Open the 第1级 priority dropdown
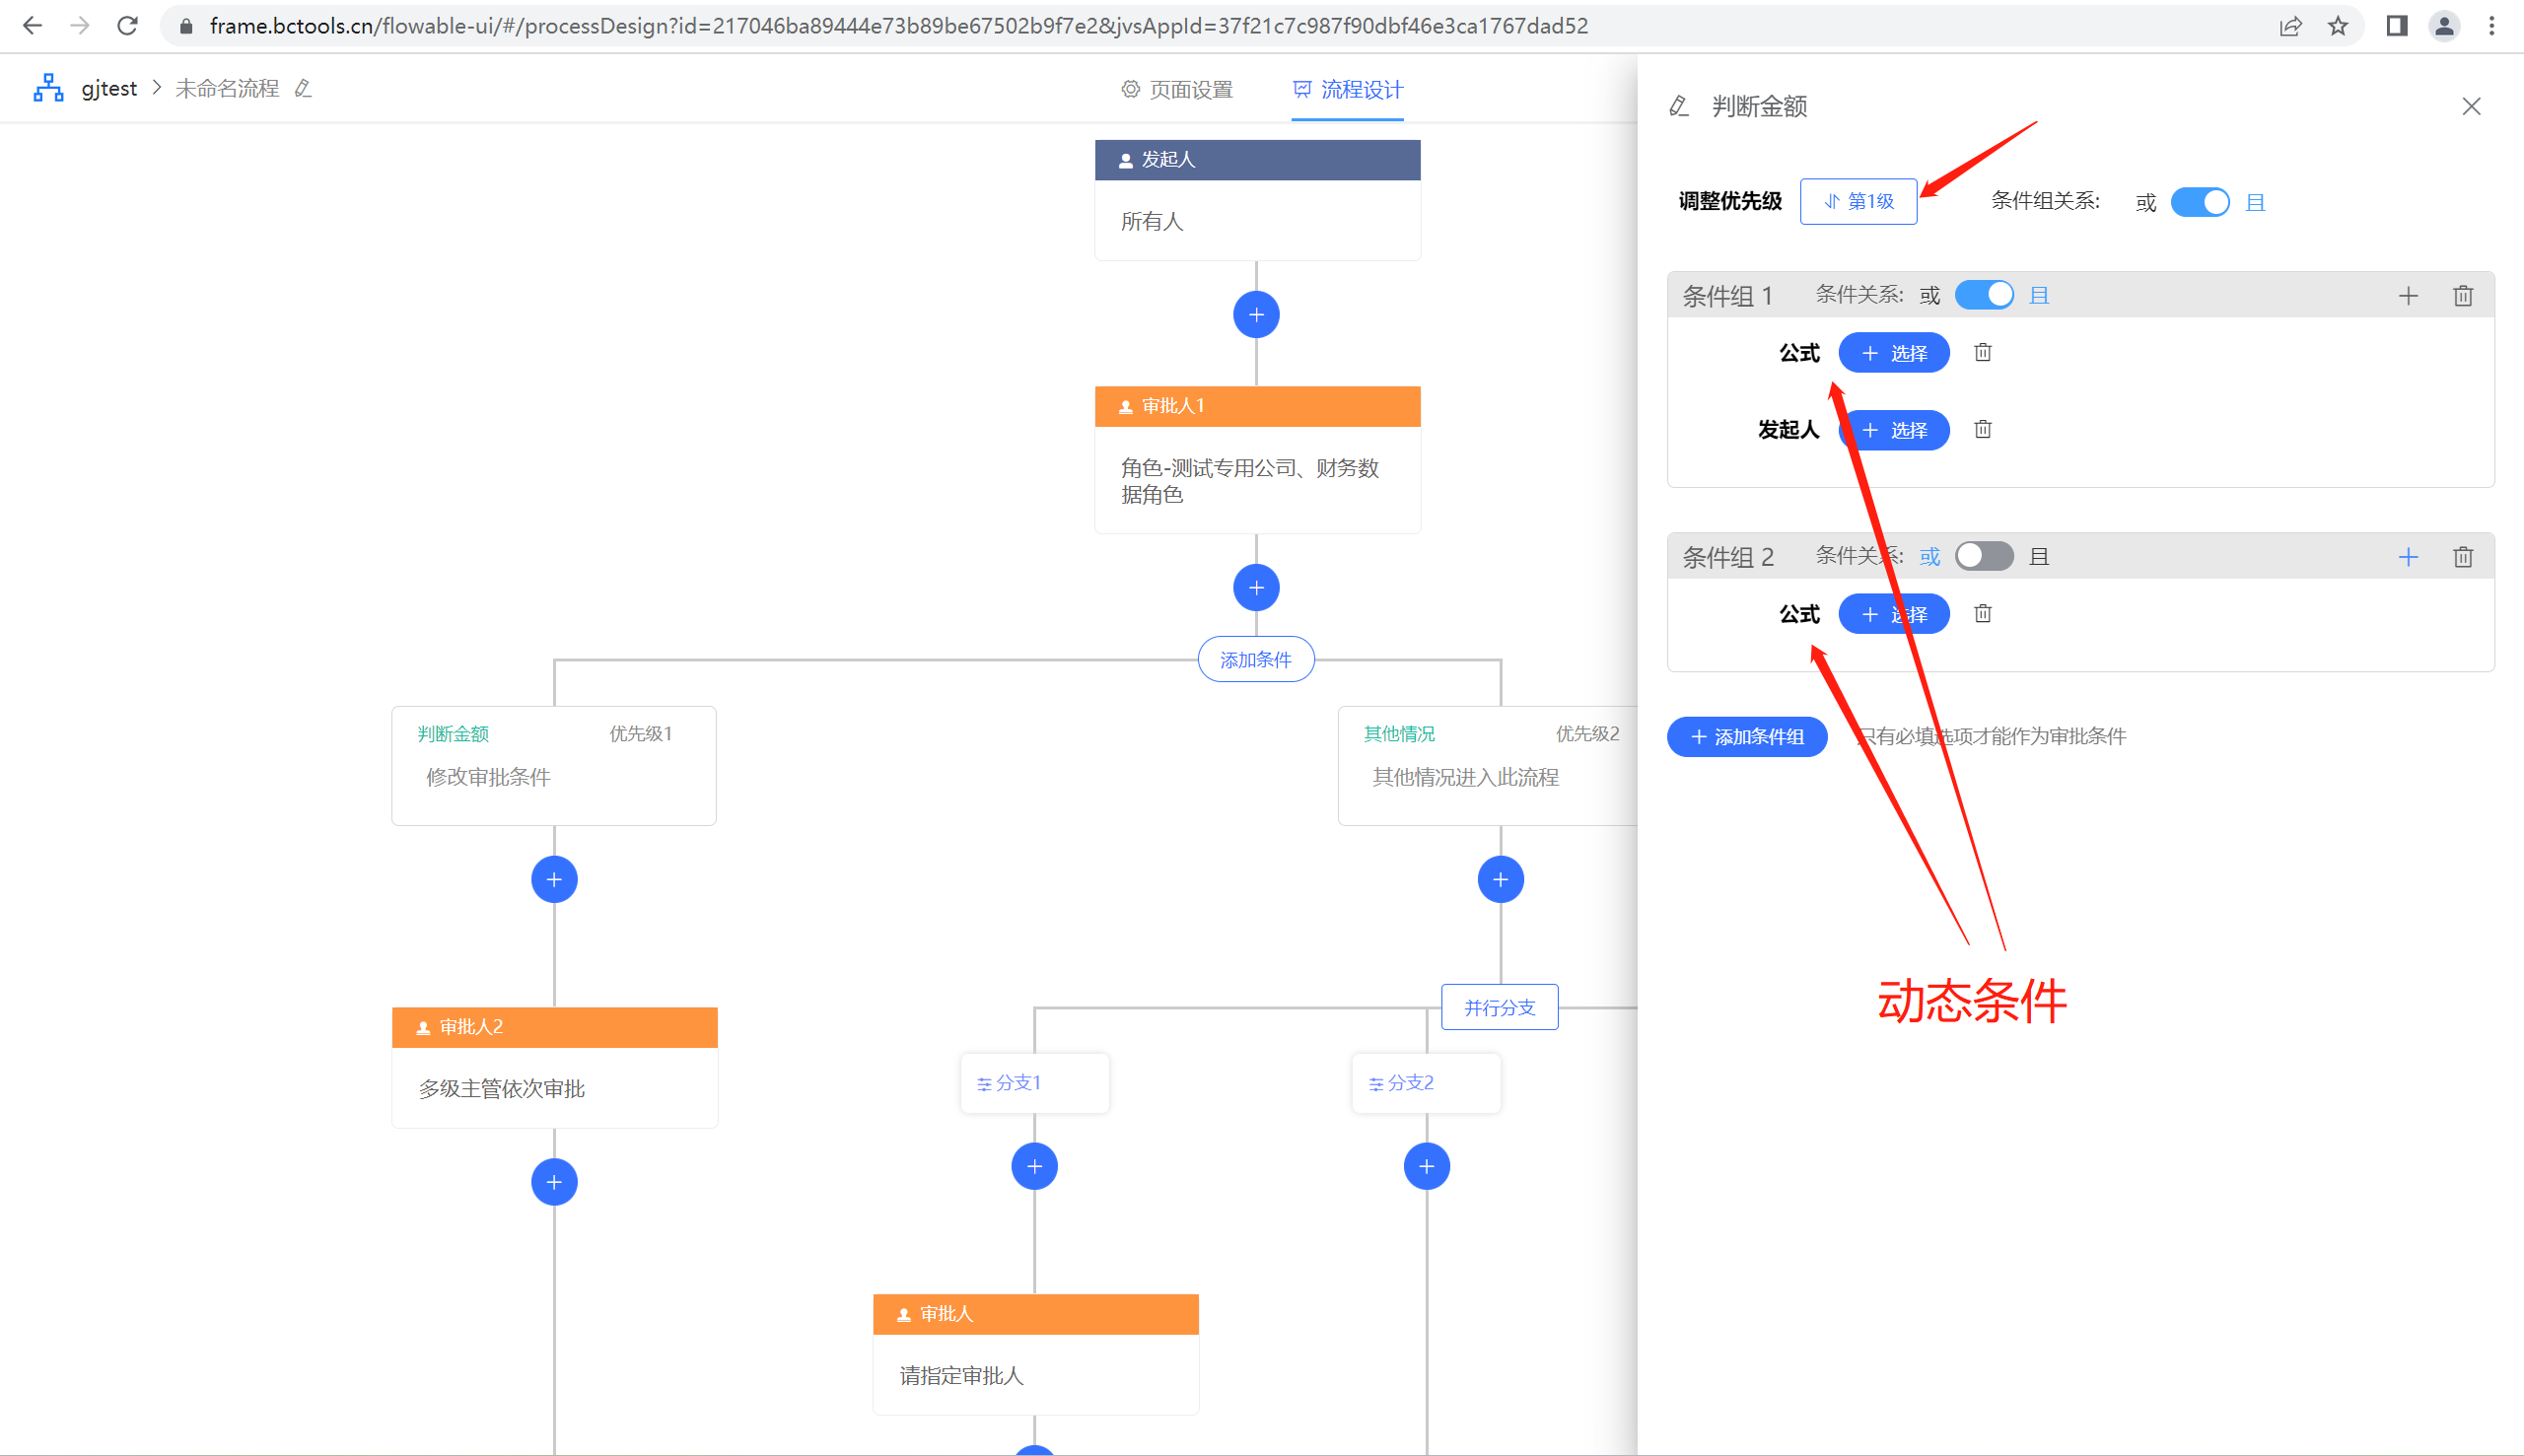This screenshot has width=2524, height=1456. [1858, 201]
